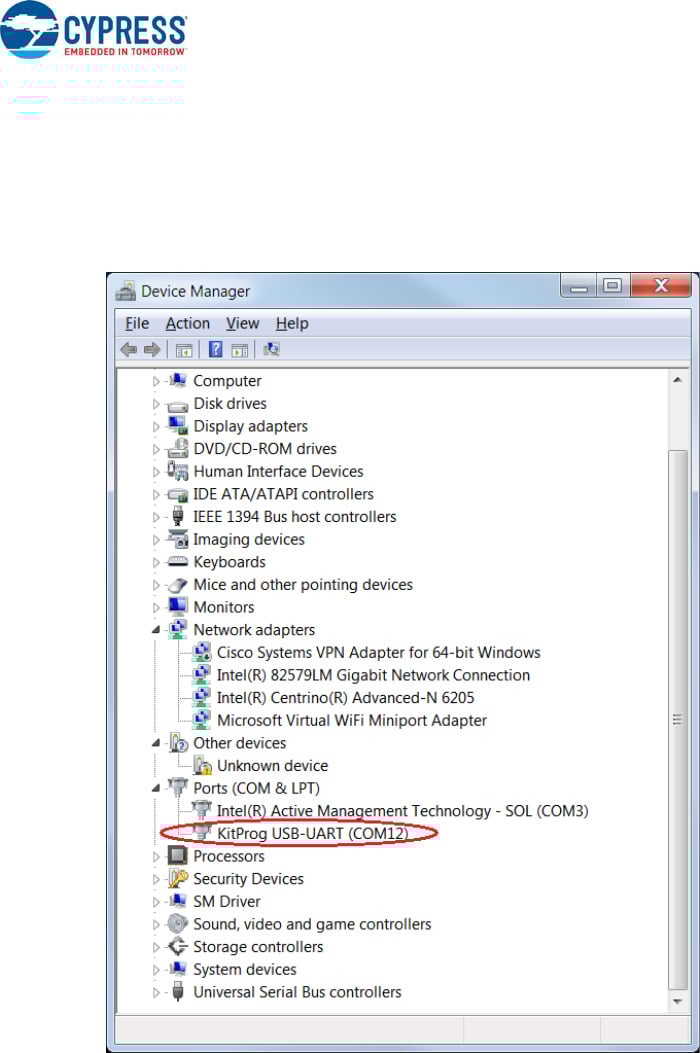Click the Back arrow toolbar icon
The image size is (700, 1053).
(x=128, y=350)
